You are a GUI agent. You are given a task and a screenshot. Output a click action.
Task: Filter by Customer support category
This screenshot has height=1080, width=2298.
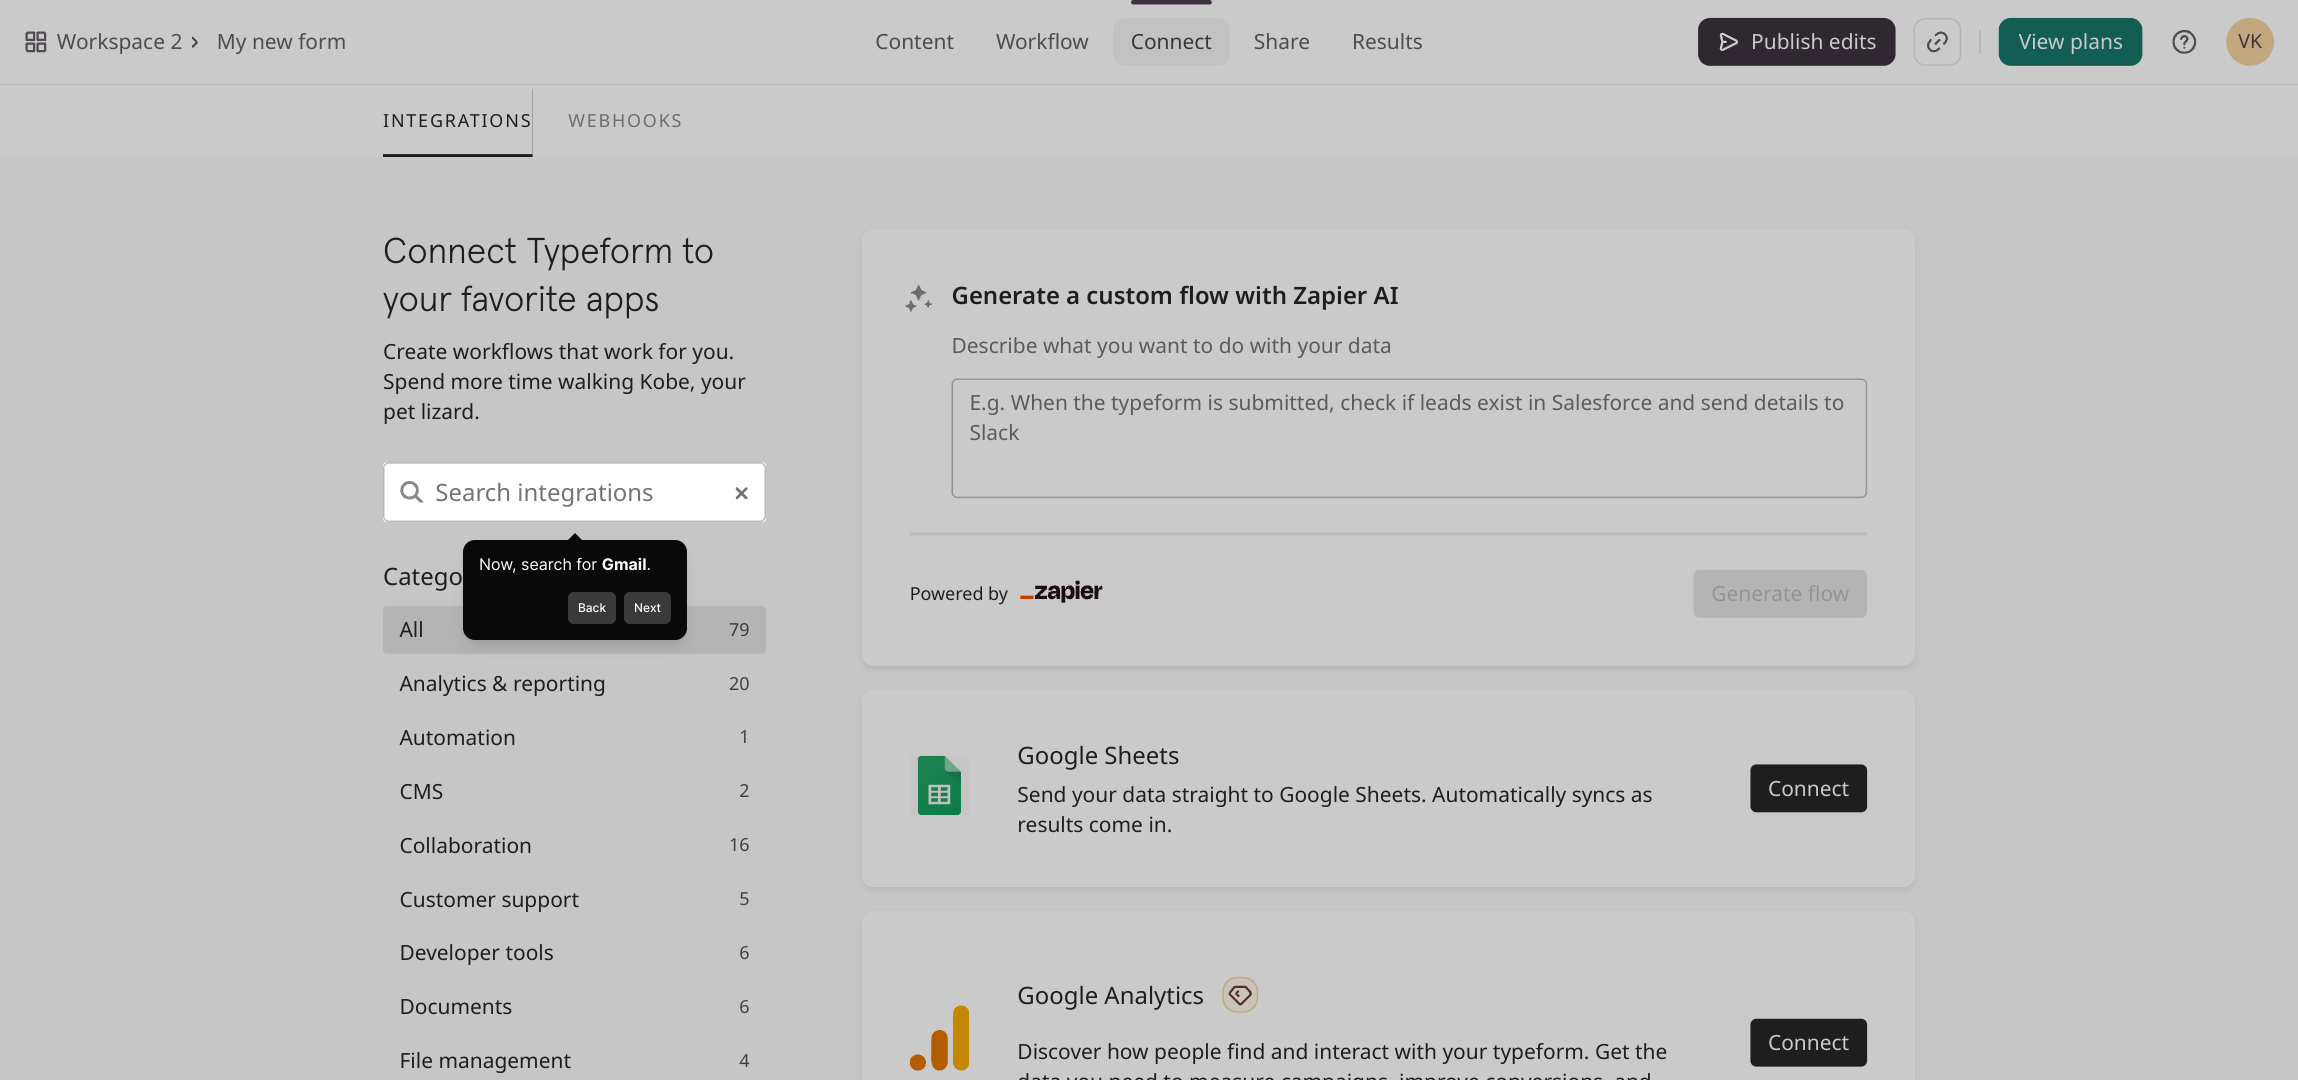[x=574, y=900]
